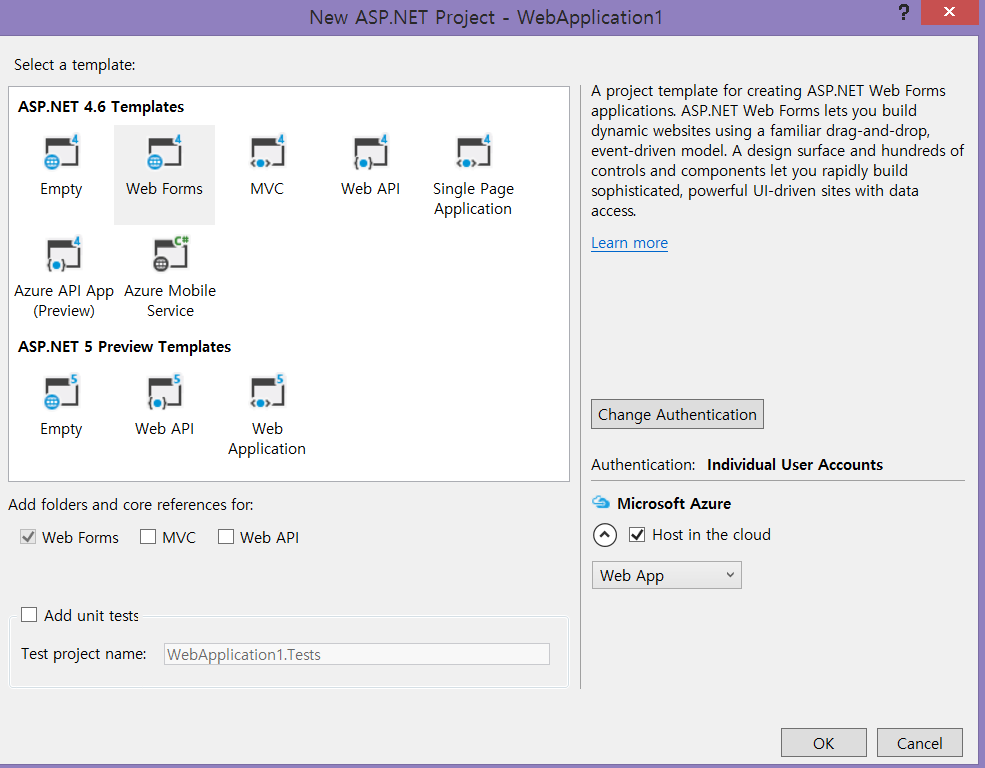Choose the Web Forms template icon

pos(164,154)
